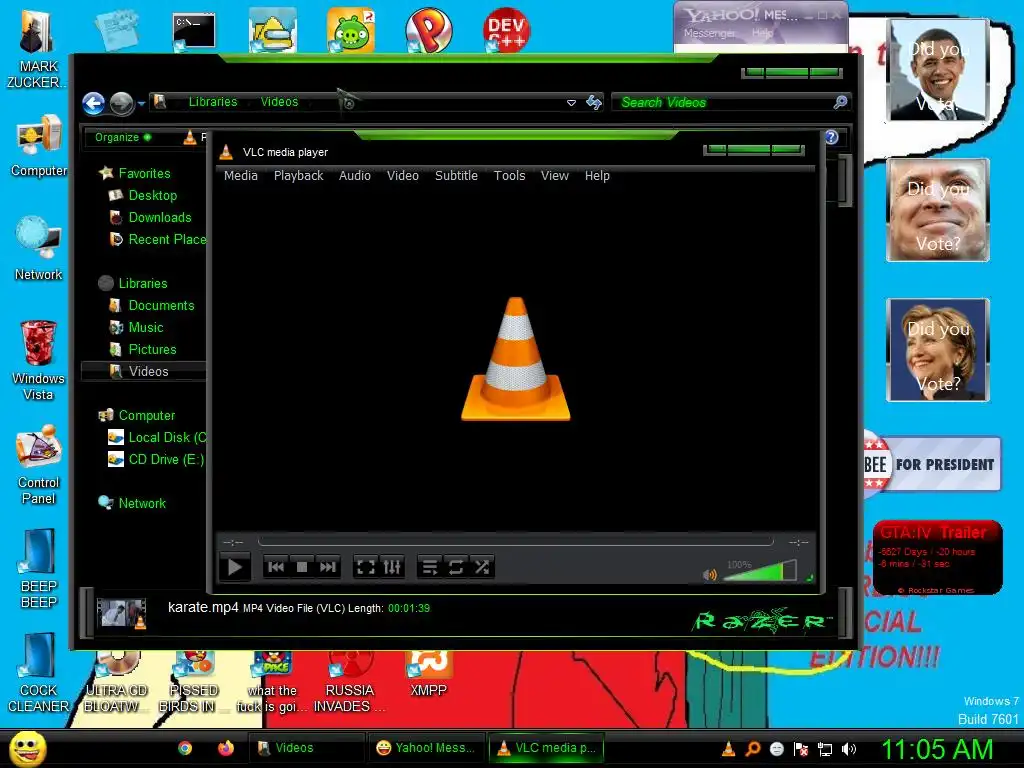This screenshot has width=1024, height=768.
Task: Start playback with VLC play button
Action: point(234,567)
